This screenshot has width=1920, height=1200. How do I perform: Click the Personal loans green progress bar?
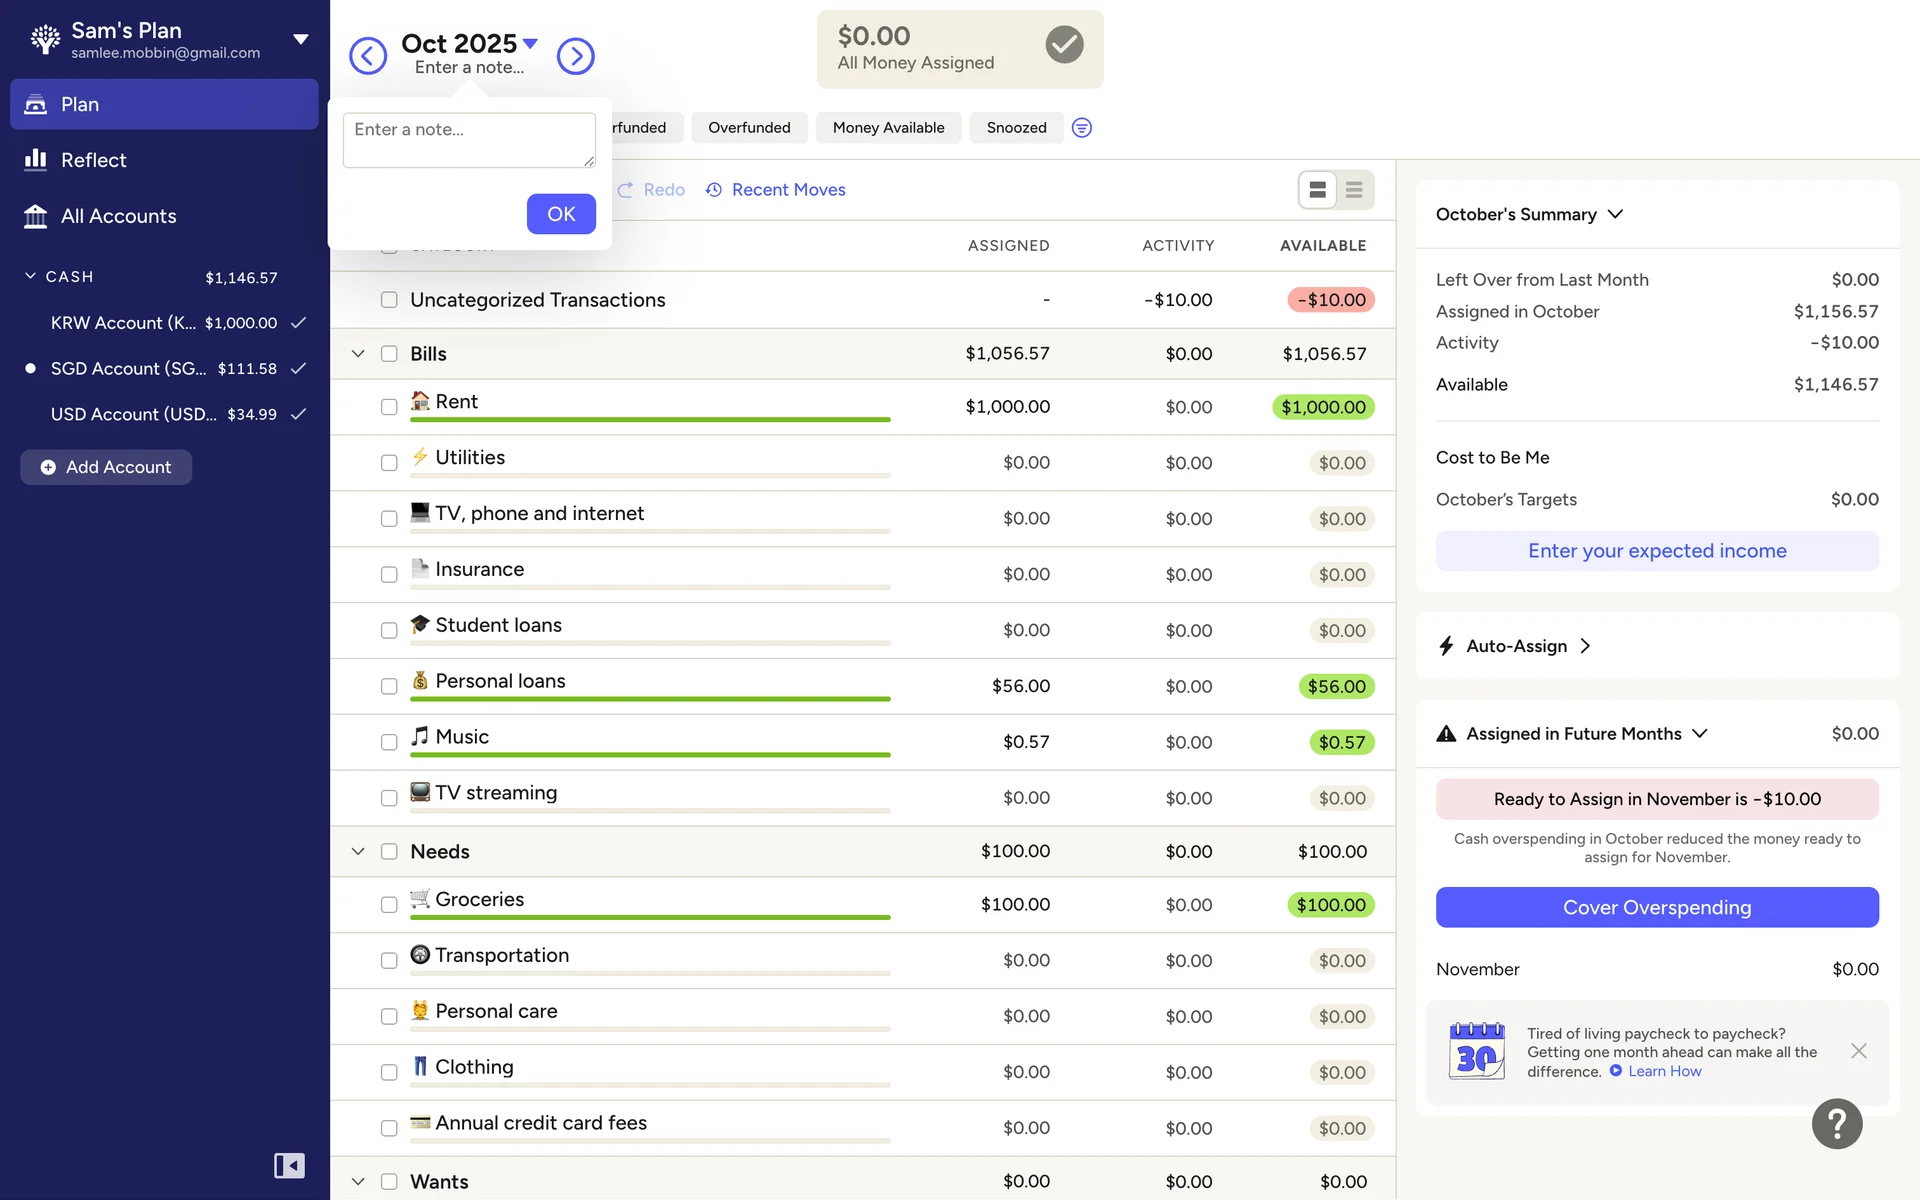pos(650,699)
